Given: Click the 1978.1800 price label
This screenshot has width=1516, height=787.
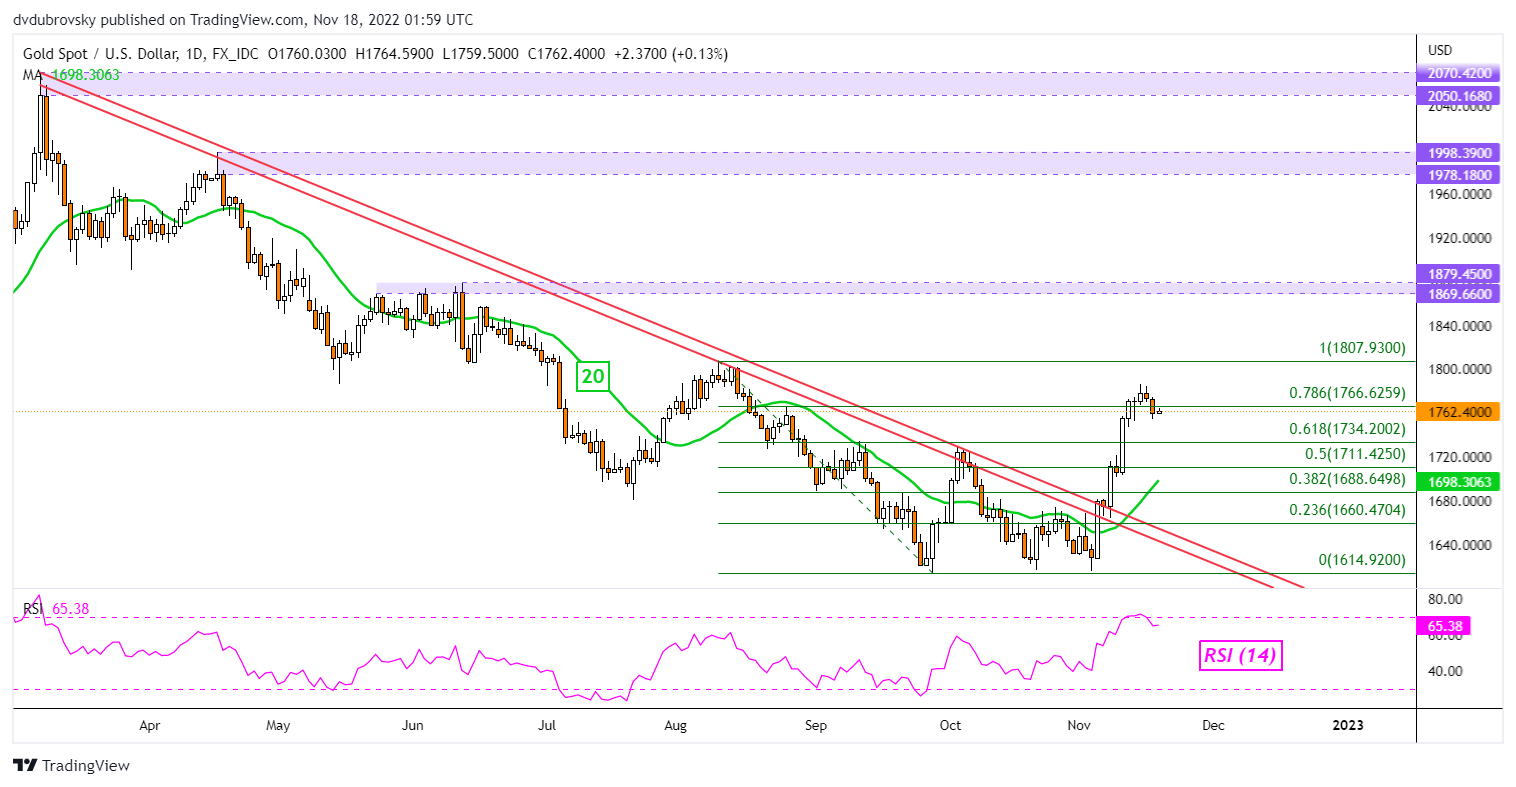Looking at the screenshot, I should click(1459, 175).
